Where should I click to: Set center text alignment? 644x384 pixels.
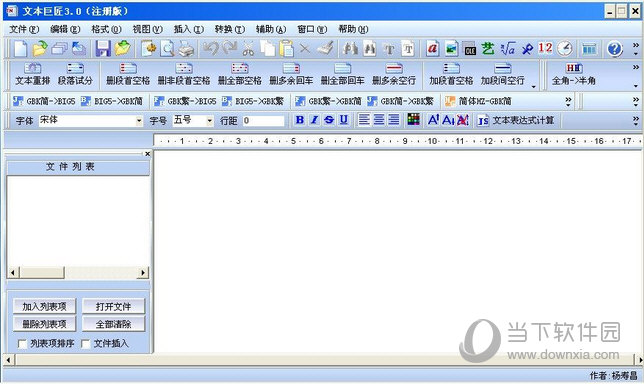[x=379, y=120]
